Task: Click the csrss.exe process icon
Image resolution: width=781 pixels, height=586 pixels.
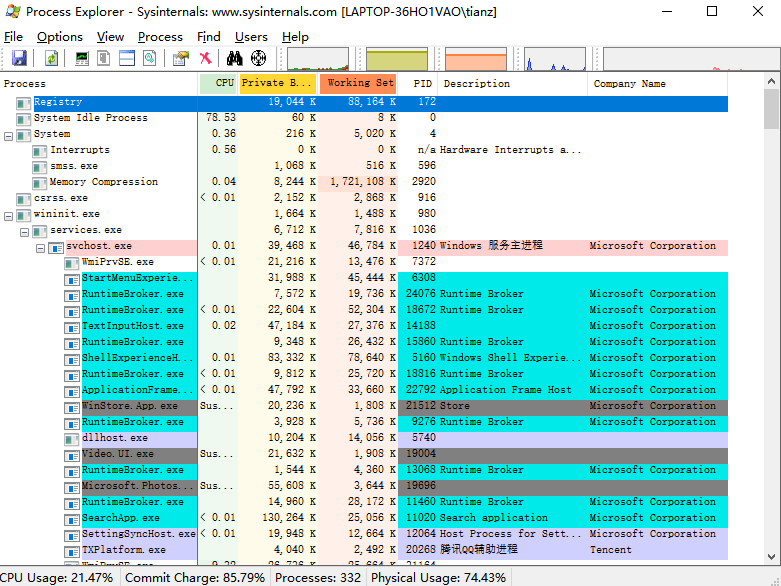Action: (23, 199)
